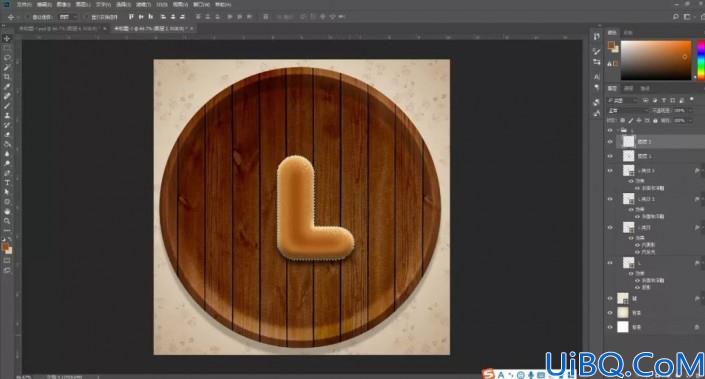Select the Zoom tool
Image resolution: width=705 pixels, height=379 pixels.
(x=7, y=221)
